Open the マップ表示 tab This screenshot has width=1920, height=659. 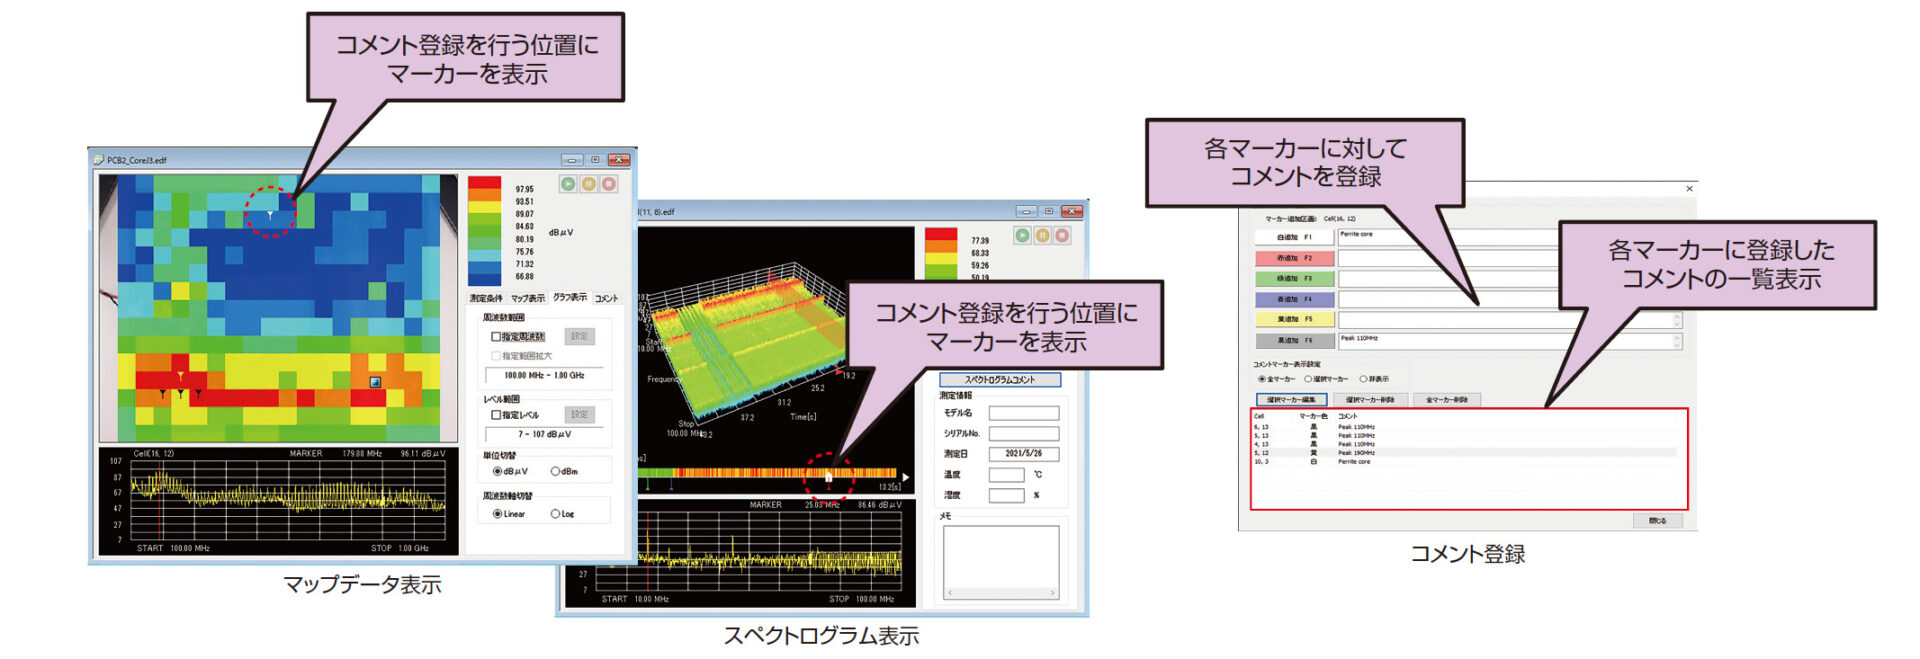(528, 298)
